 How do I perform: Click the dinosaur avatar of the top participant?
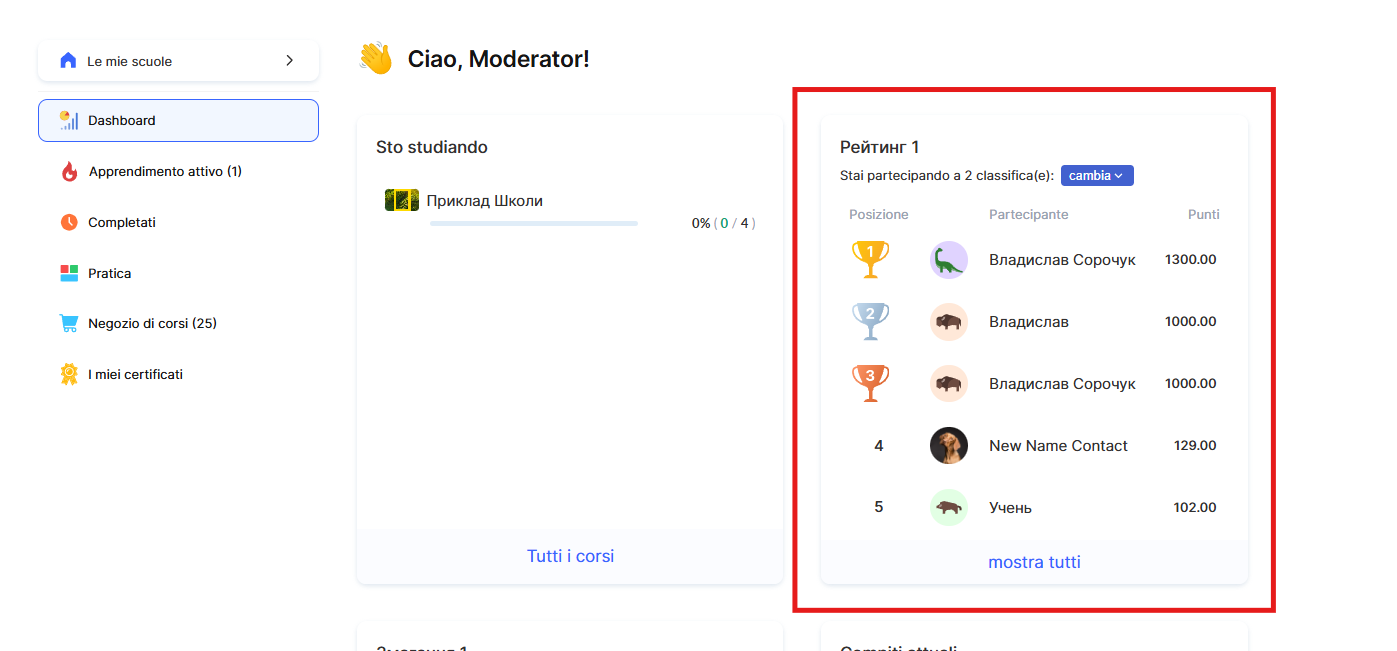click(x=948, y=260)
